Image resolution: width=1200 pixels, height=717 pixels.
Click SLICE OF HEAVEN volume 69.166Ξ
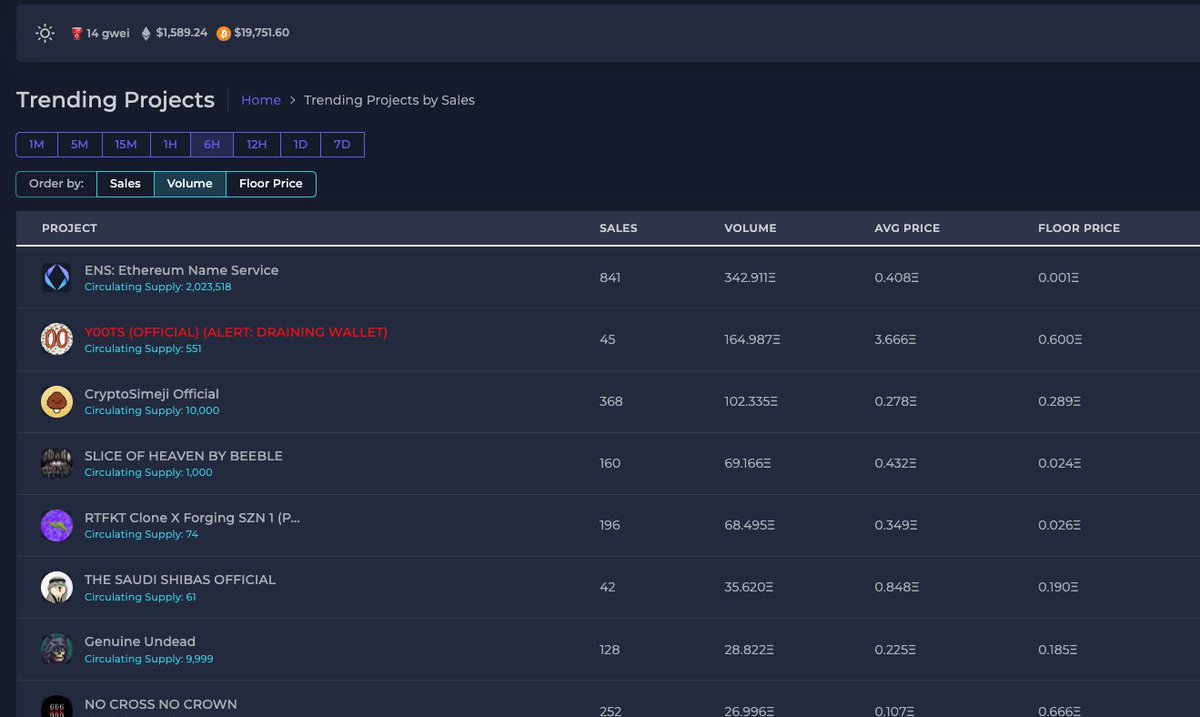coord(748,464)
